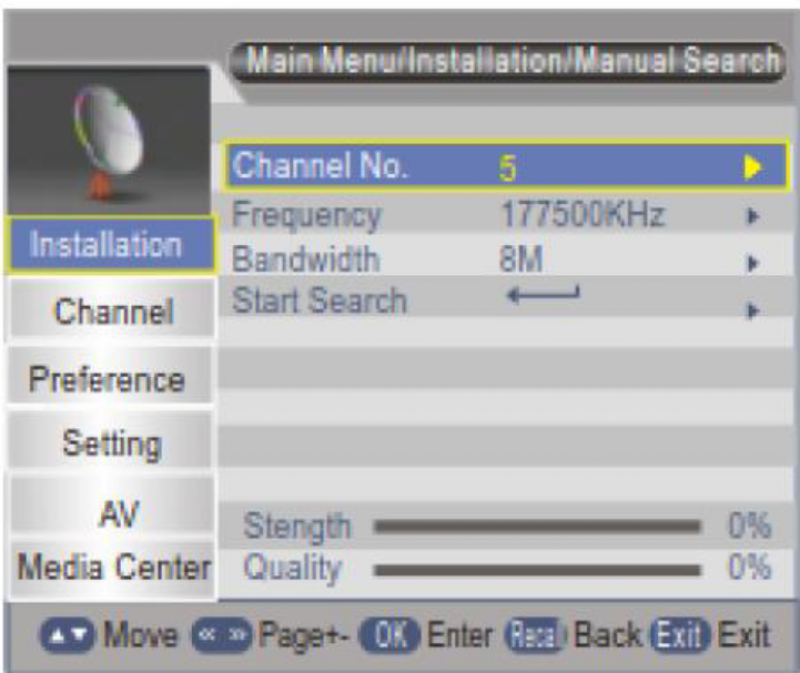Click the Stength signal bar
This screenshot has width=800, height=673.
point(537,525)
